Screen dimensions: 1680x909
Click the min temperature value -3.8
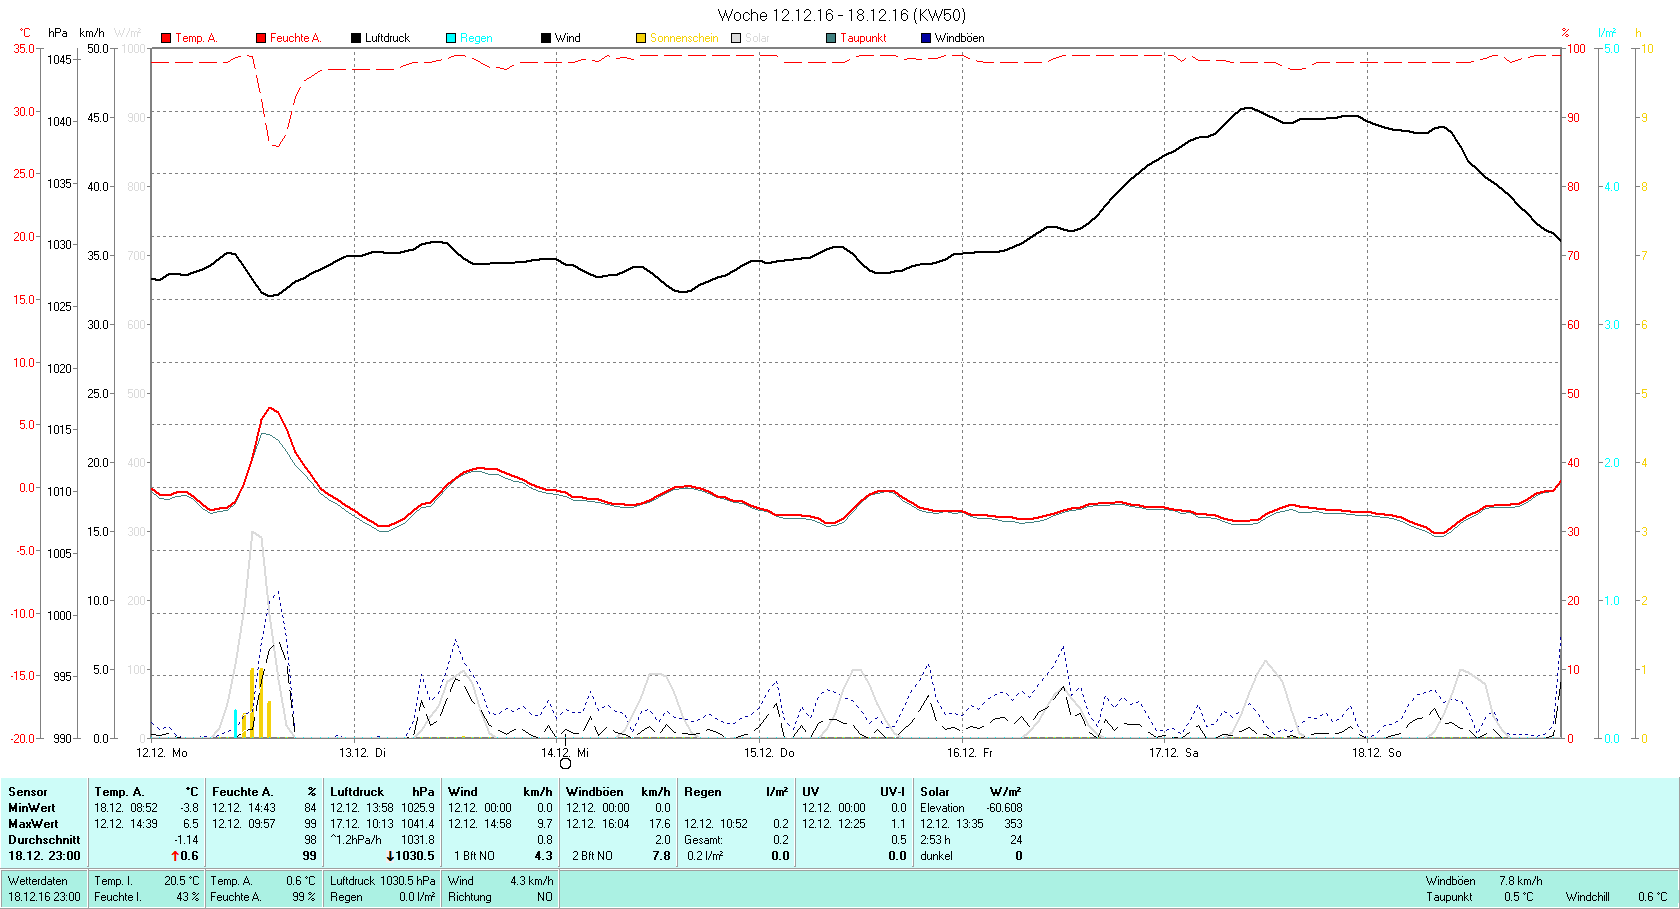coord(189,808)
